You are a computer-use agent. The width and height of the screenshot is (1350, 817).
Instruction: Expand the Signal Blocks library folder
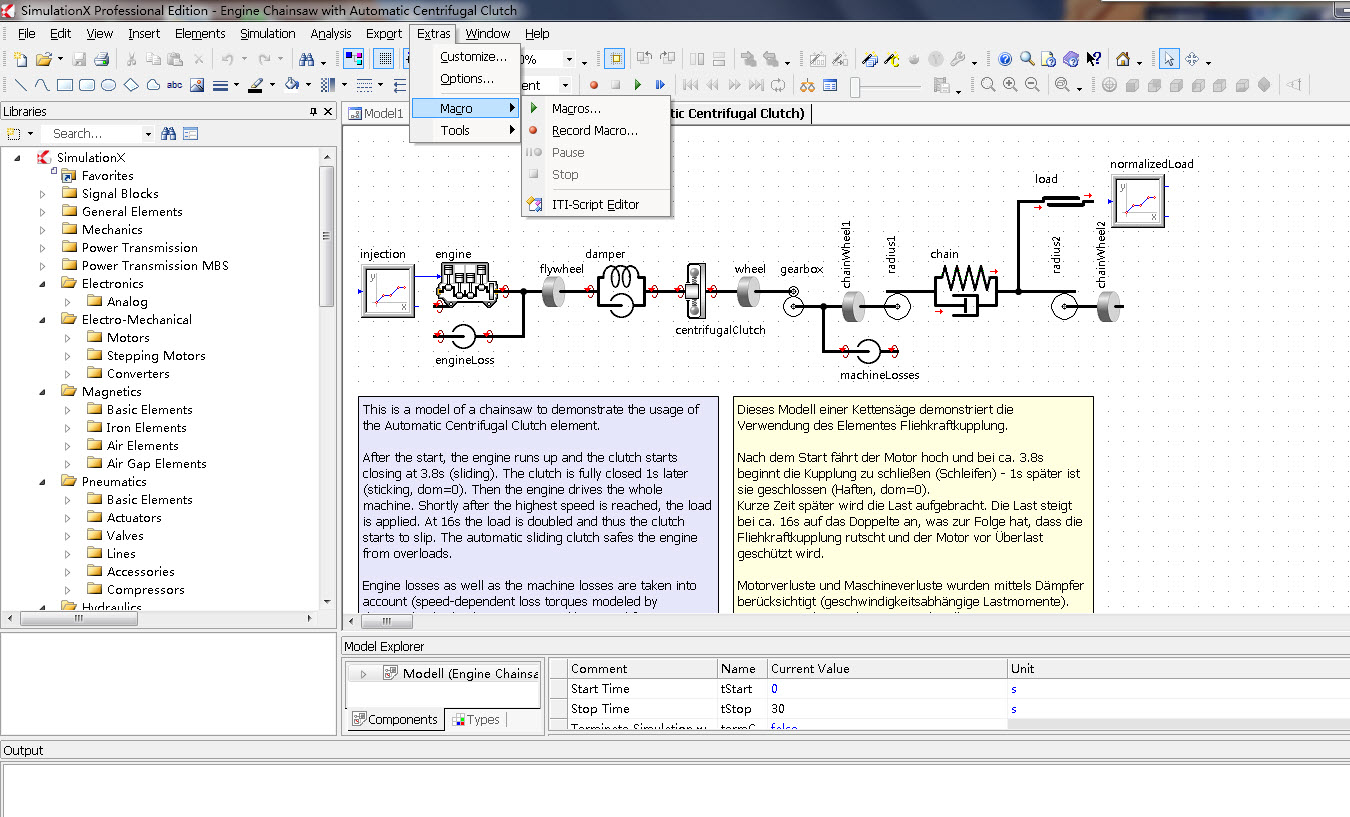coord(43,194)
